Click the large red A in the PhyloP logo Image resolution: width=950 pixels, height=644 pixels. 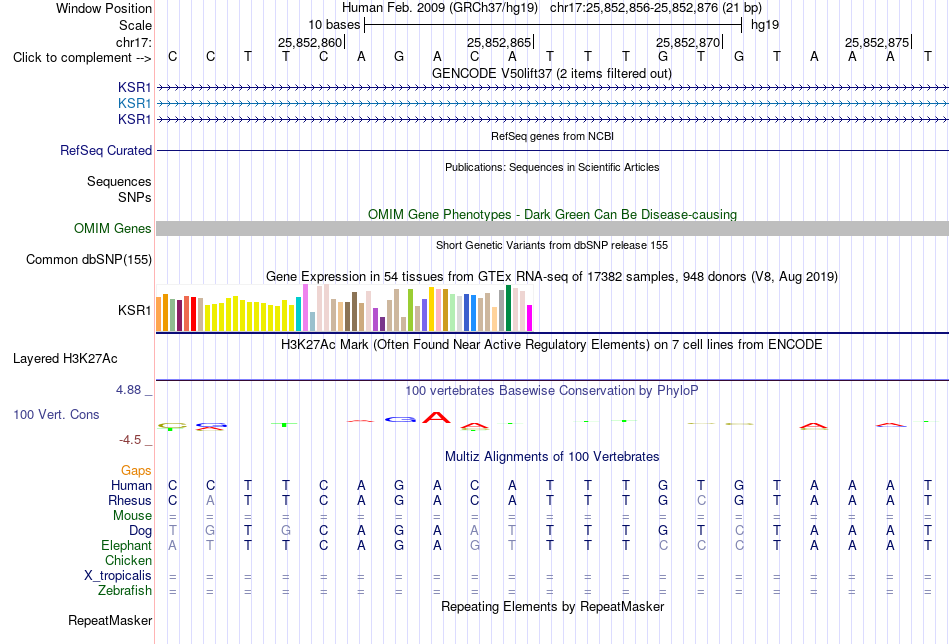(437, 417)
